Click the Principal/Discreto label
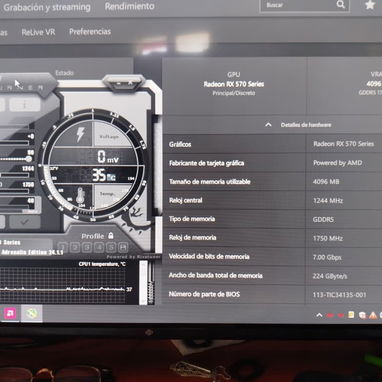382x382 pixels. point(234,93)
